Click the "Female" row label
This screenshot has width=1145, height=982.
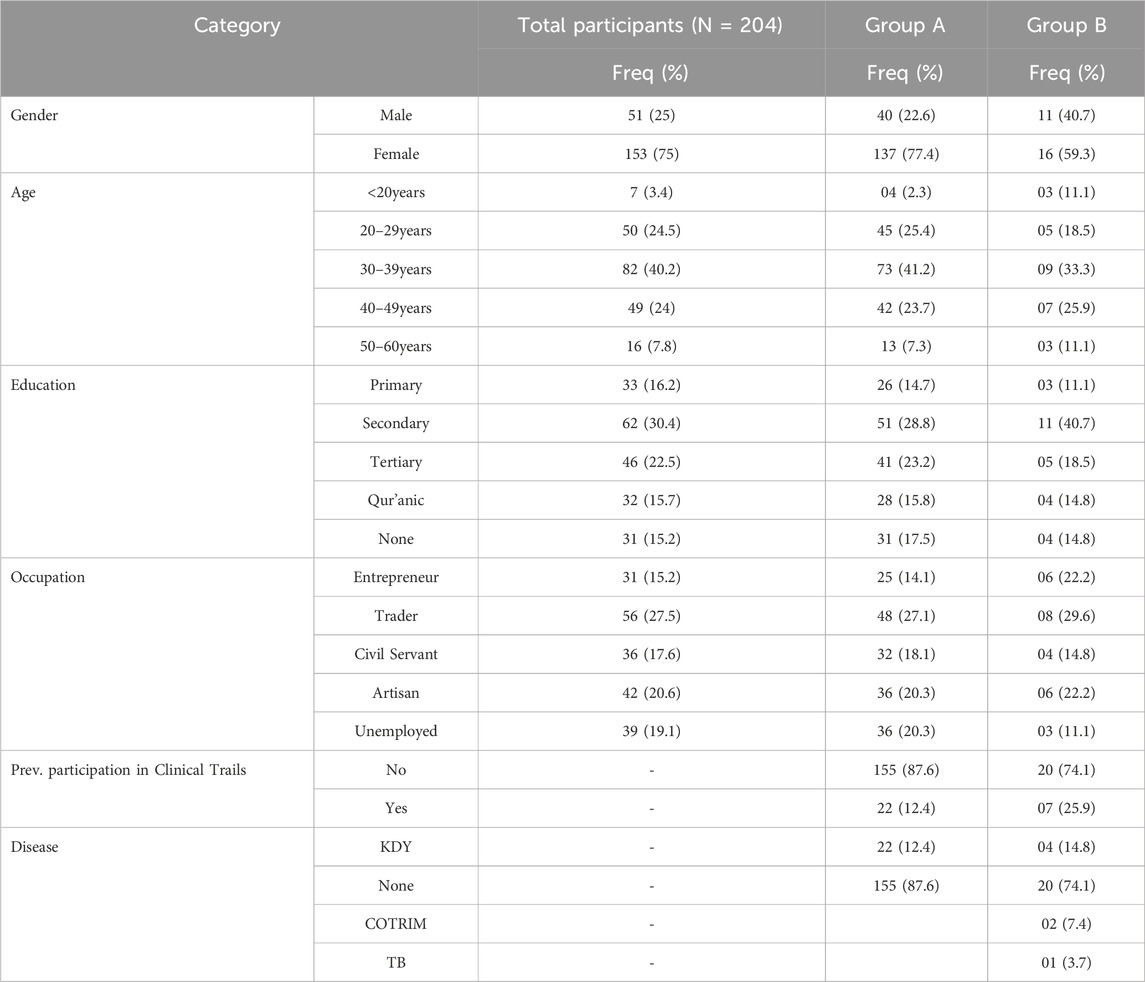[395, 154]
